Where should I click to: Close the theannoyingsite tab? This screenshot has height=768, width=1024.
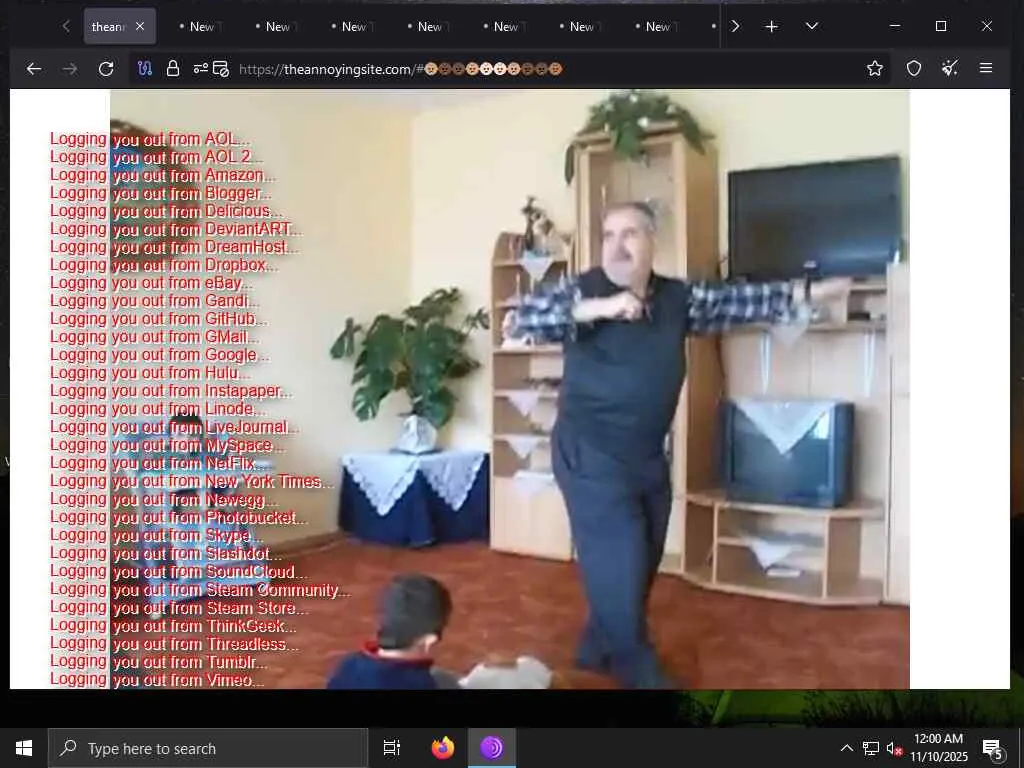[140, 27]
